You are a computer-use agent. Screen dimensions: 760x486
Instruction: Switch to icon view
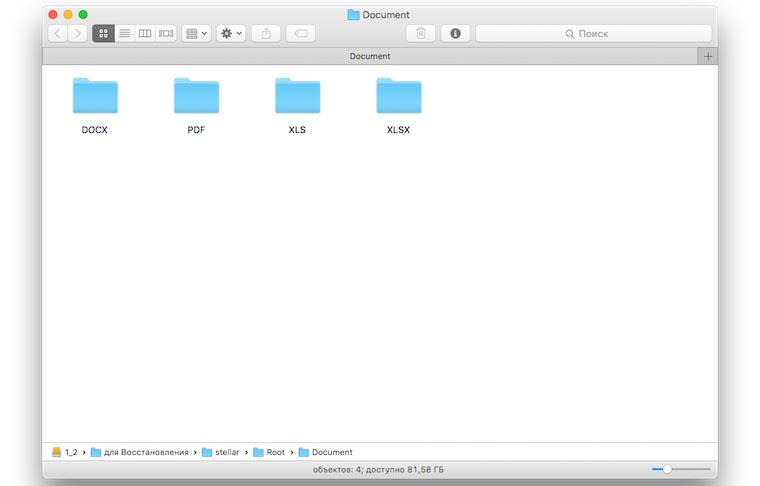pyautogui.click(x=103, y=33)
